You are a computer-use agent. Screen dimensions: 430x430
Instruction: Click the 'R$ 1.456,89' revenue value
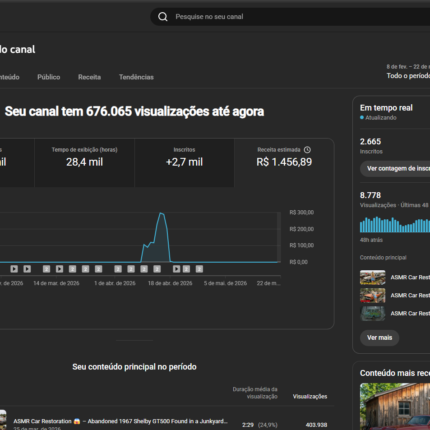(284, 162)
